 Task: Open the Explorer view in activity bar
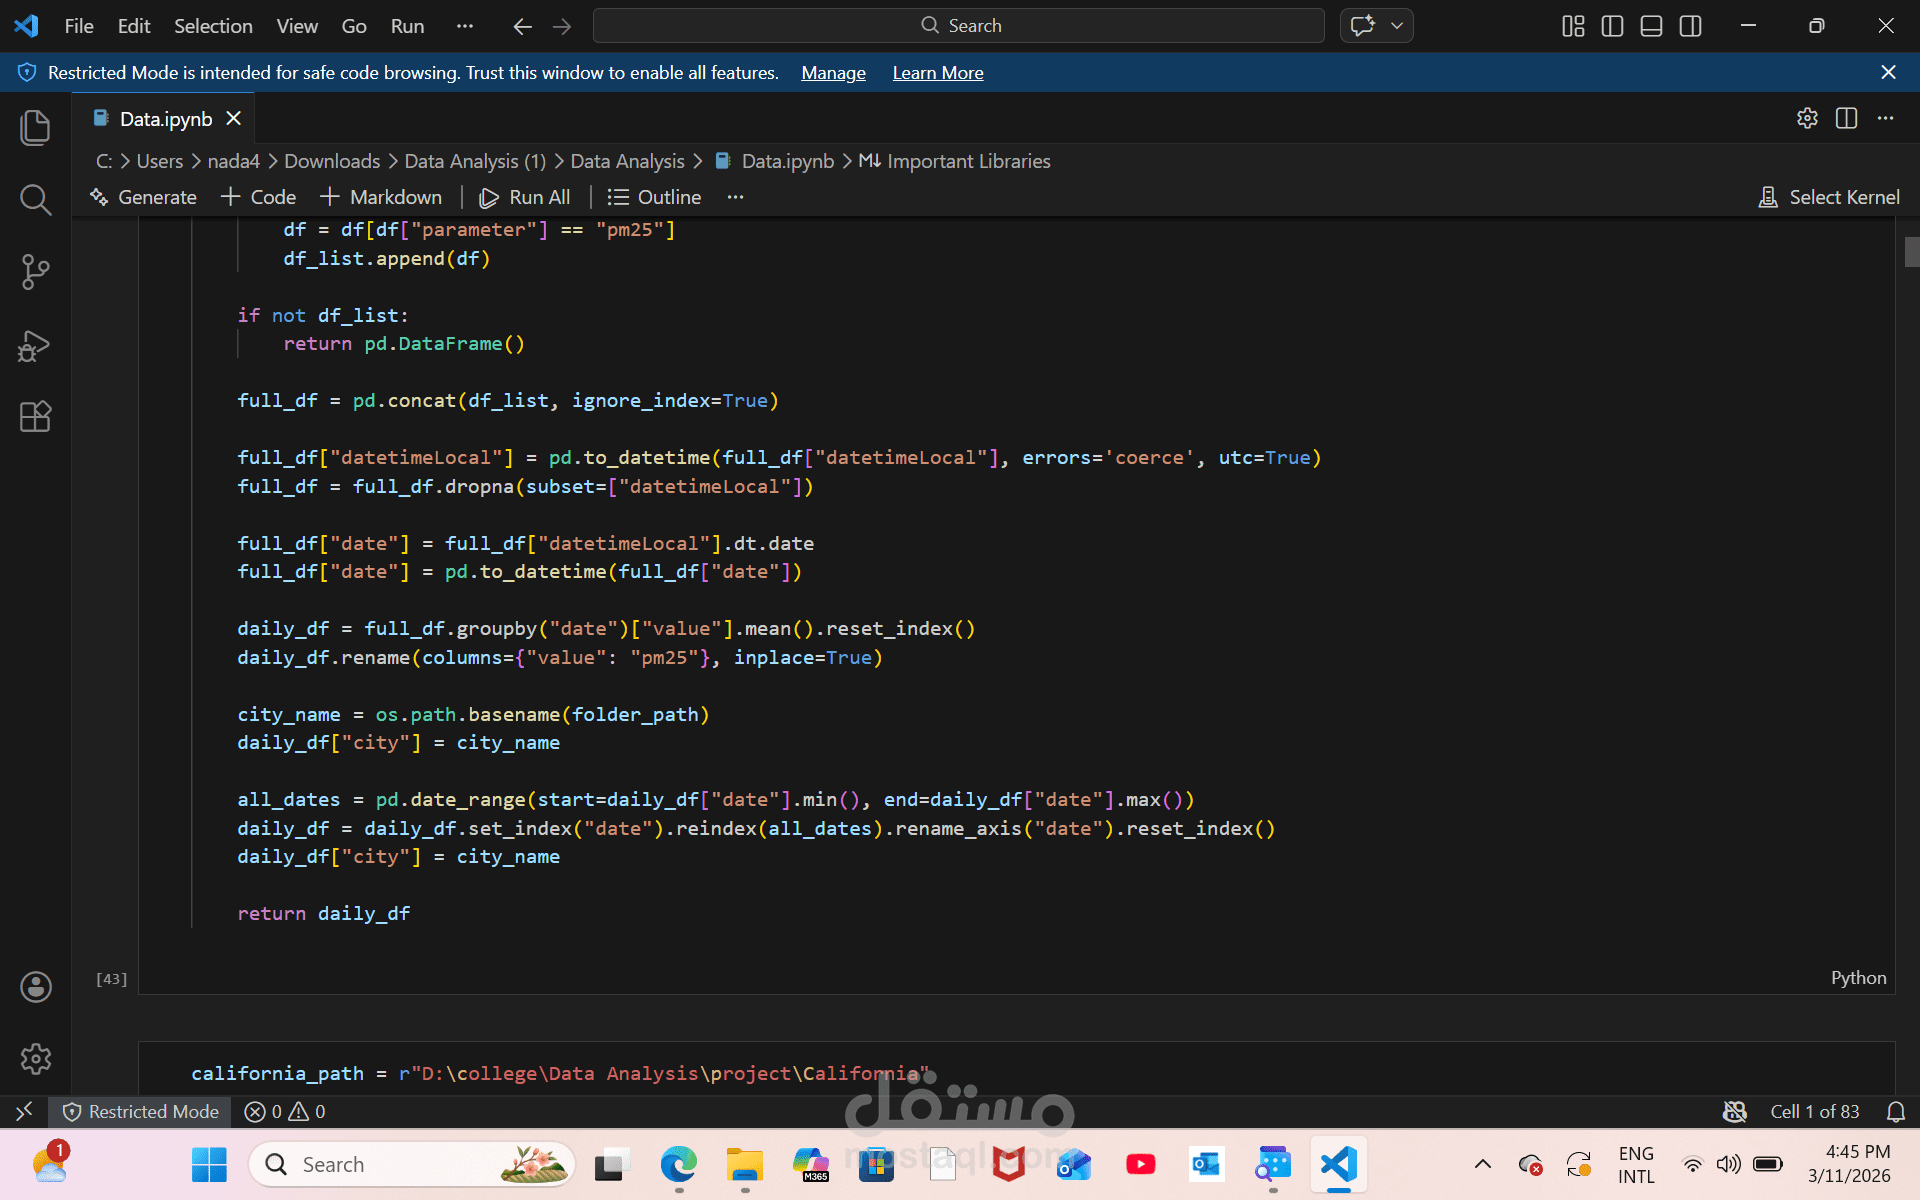[35, 127]
